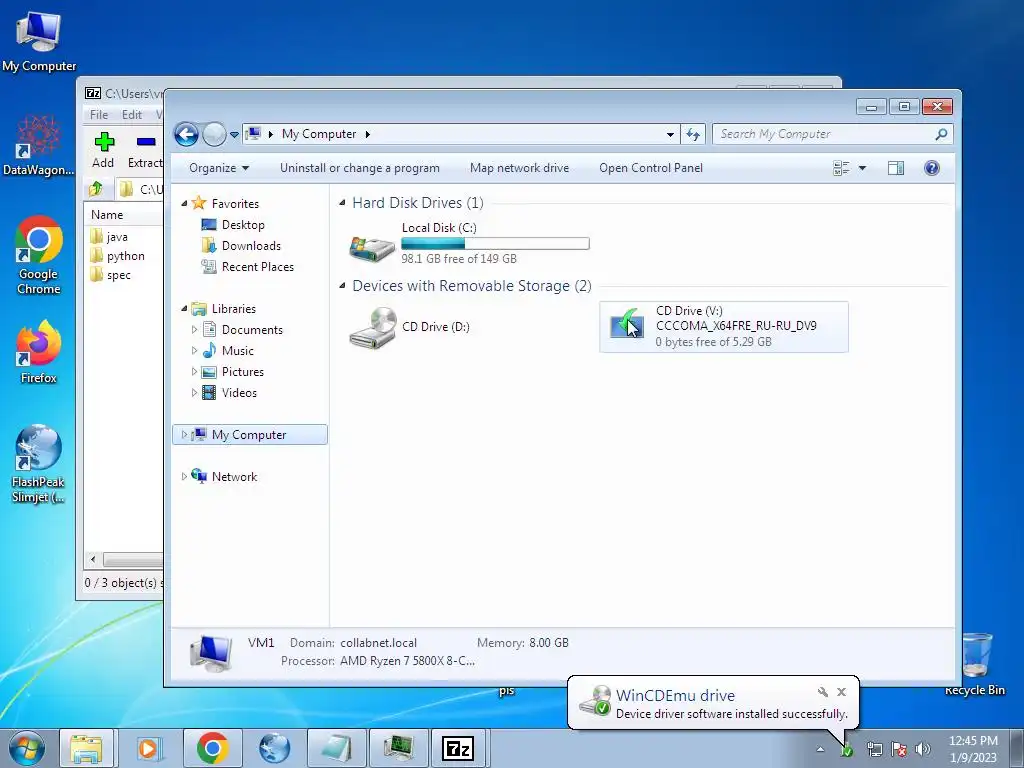Change view icon button

pos(841,168)
